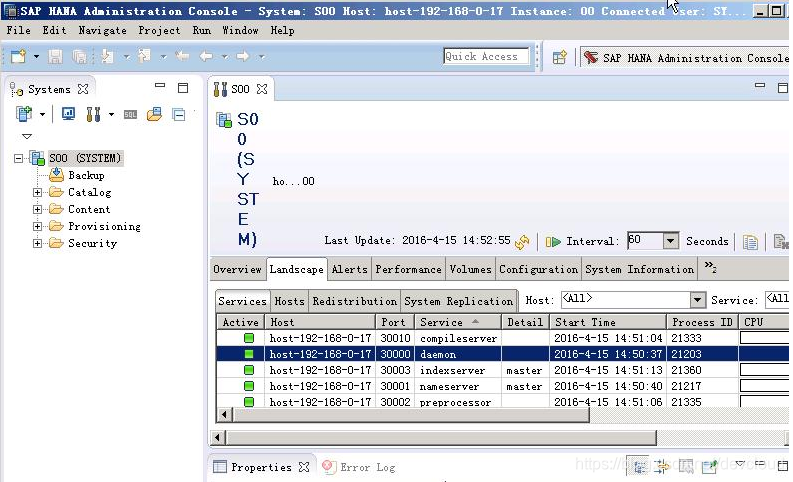The width and height of the screenshot is (793, 482).
Task: Open the Interval seconds dropdown
Action: (671, 241)
